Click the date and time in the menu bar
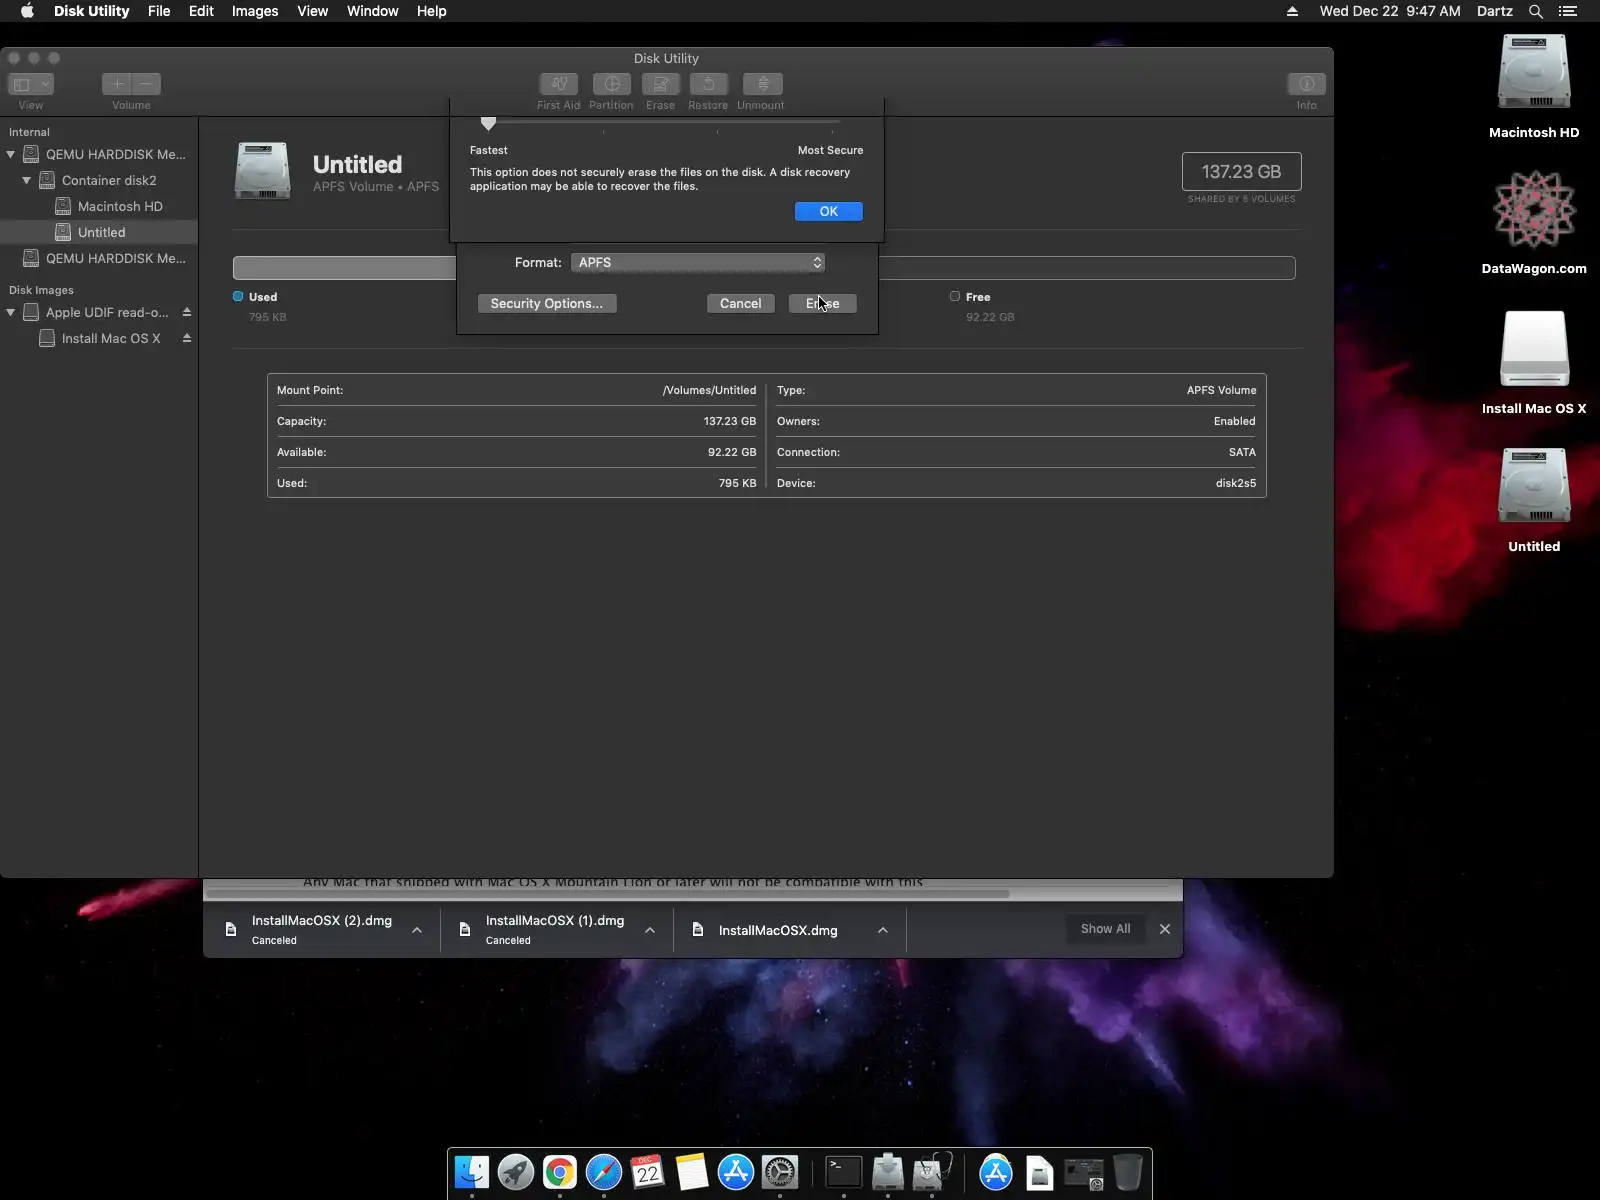1600x1200 pixels. [1390, 11]
